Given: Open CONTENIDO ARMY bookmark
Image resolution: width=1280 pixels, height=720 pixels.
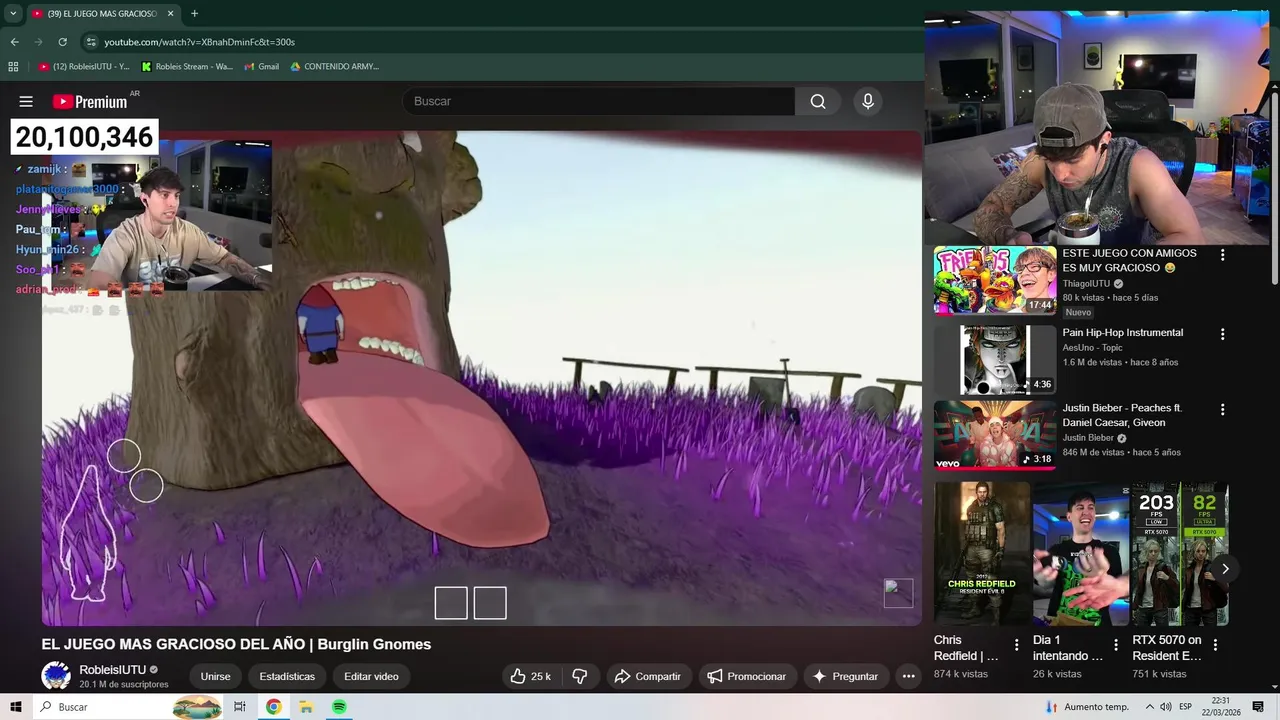Looking at the screenshot, I should click(x=334, y=66).
